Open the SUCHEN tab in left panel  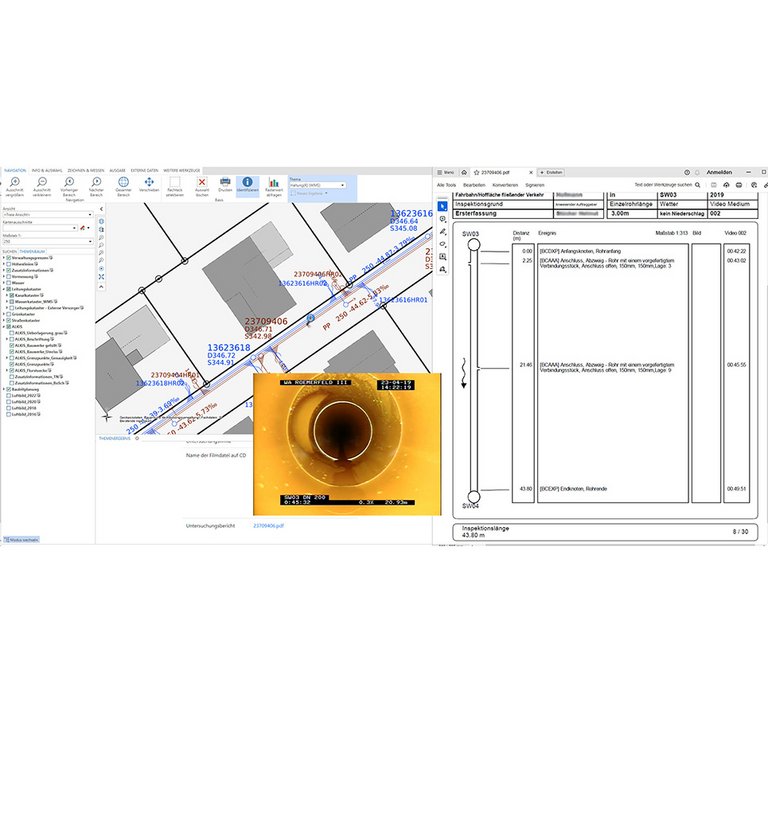10,251
